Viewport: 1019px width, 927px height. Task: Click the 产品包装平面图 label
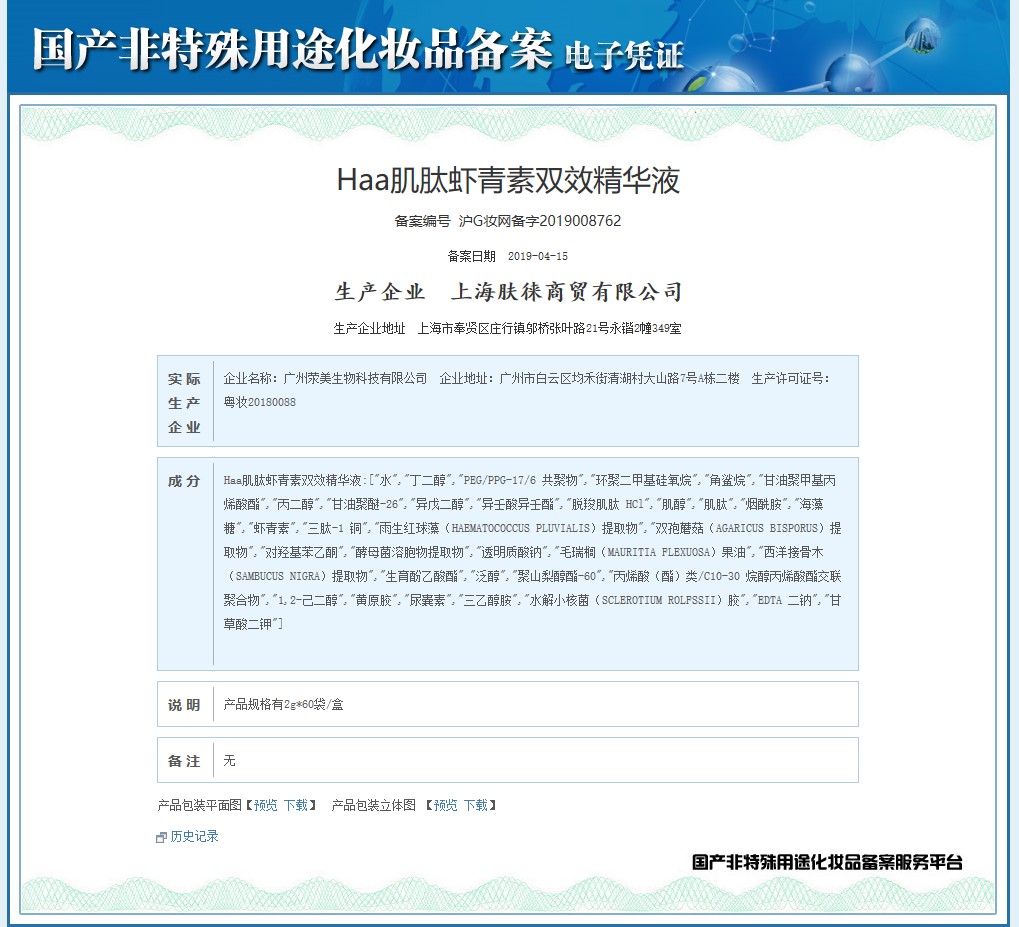(200, 805)
